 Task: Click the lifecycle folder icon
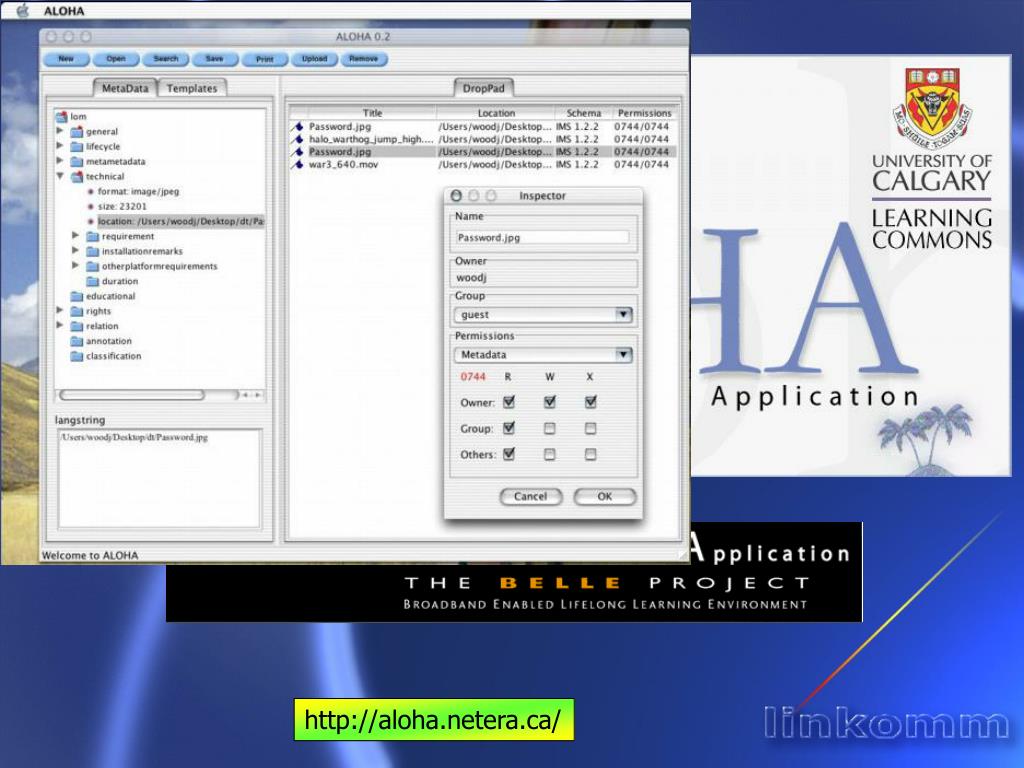[x=76, y=147]
